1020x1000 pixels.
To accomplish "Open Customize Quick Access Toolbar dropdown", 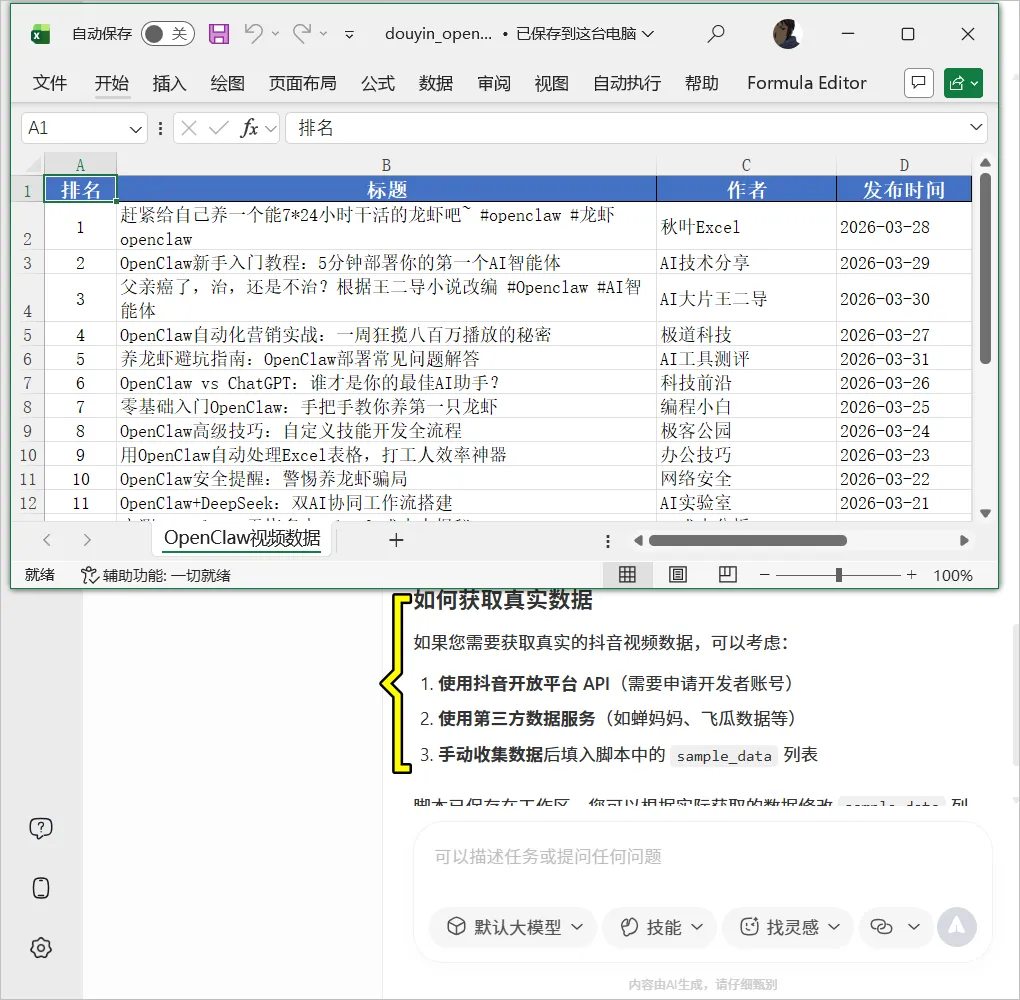I will coord(349,34).
